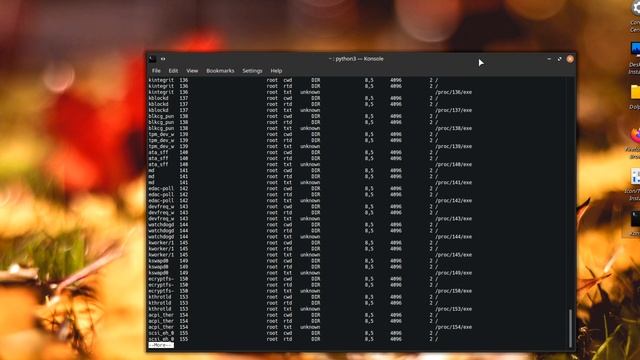
Task: Click the Desktop Installer monitor icon
Action: point(635,50)
